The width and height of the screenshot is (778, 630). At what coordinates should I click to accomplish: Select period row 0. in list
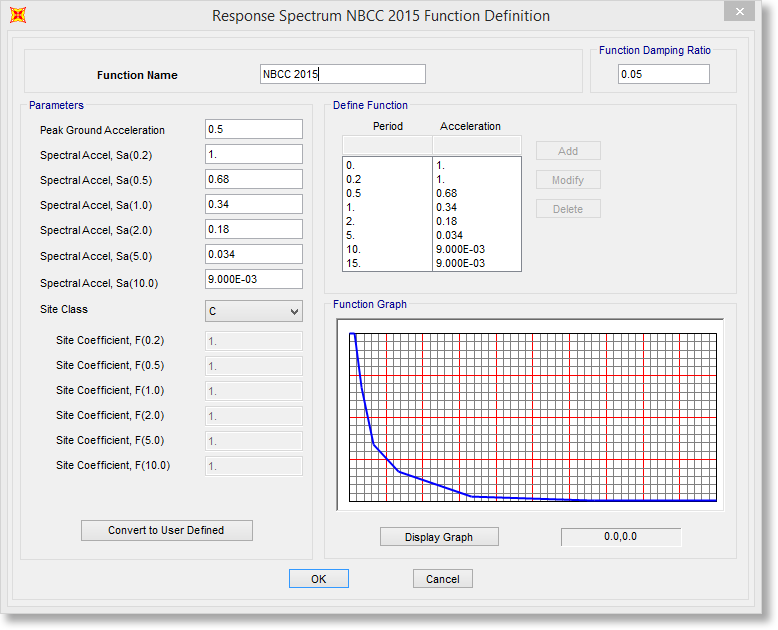click(350, 165)
